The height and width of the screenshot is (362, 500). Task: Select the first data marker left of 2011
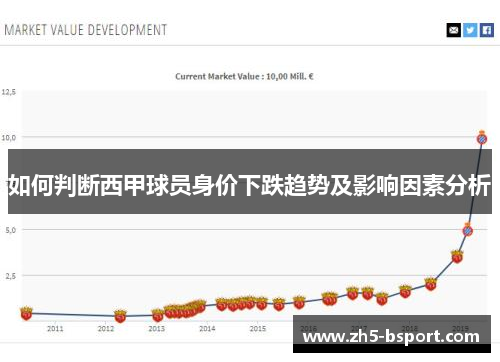[x=26, y=313]
